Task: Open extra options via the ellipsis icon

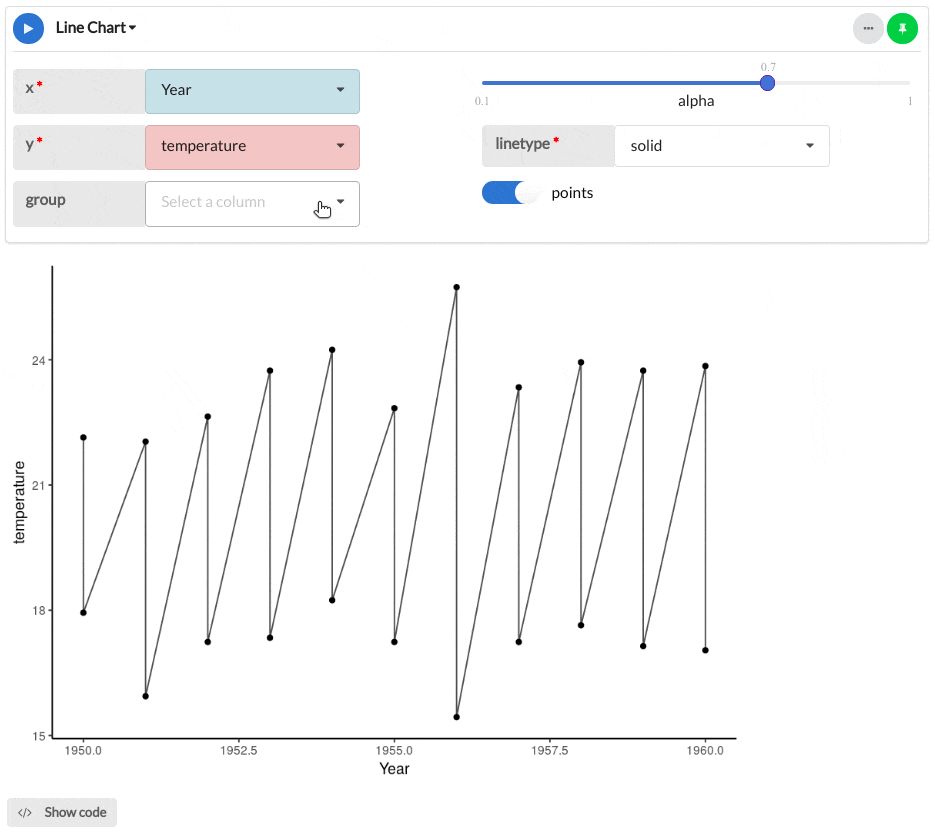Action: click(868, 29)
